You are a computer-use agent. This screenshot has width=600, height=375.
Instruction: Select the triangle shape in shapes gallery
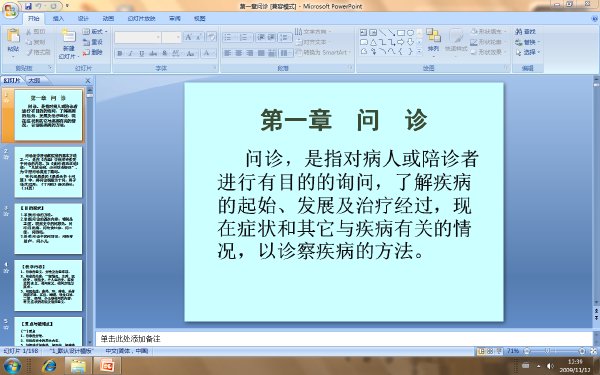pos(373,42)
